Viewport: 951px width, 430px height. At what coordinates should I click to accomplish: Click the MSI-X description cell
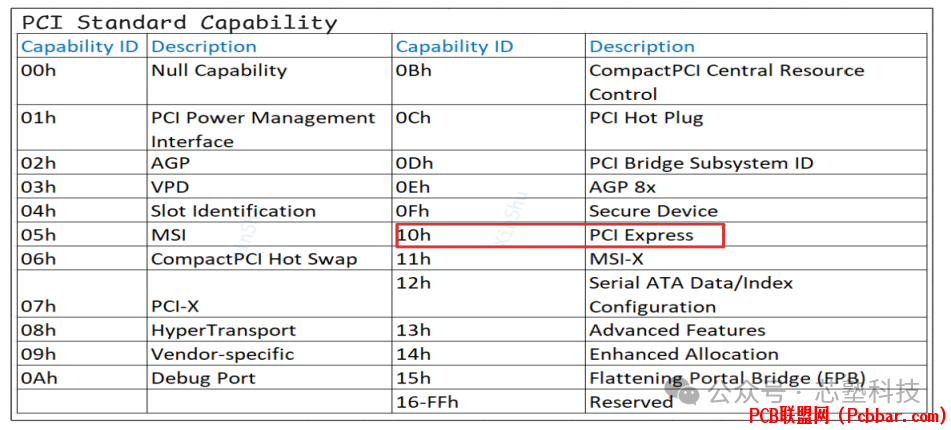616,259
